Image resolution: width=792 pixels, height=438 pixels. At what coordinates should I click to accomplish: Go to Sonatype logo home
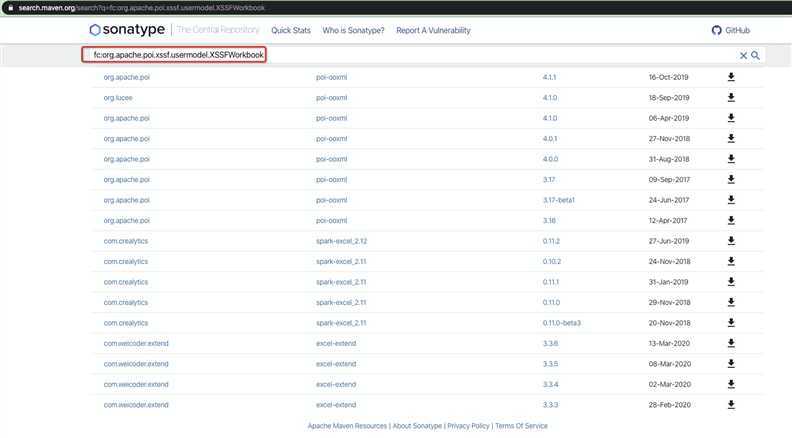click(x=127, y=30)
